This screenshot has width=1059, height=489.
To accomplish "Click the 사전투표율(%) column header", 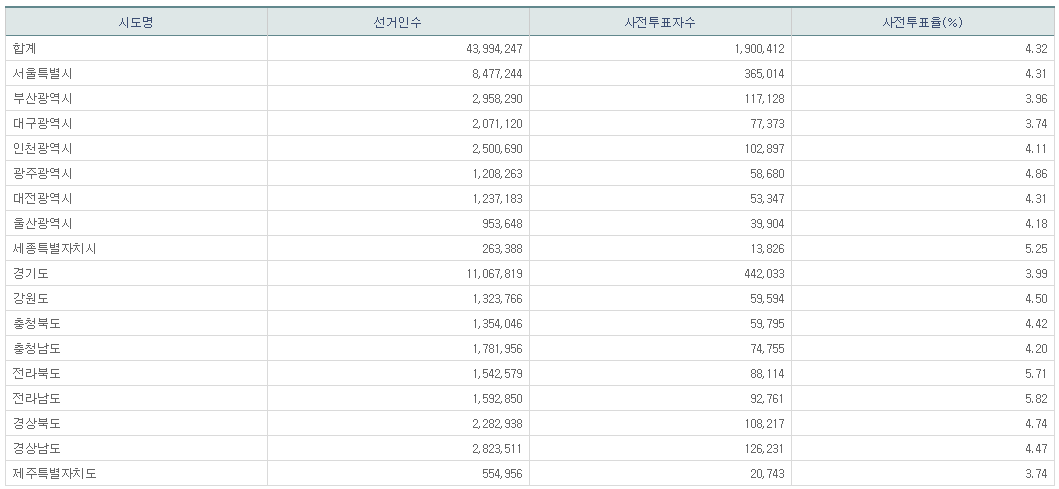I will 921,23.
